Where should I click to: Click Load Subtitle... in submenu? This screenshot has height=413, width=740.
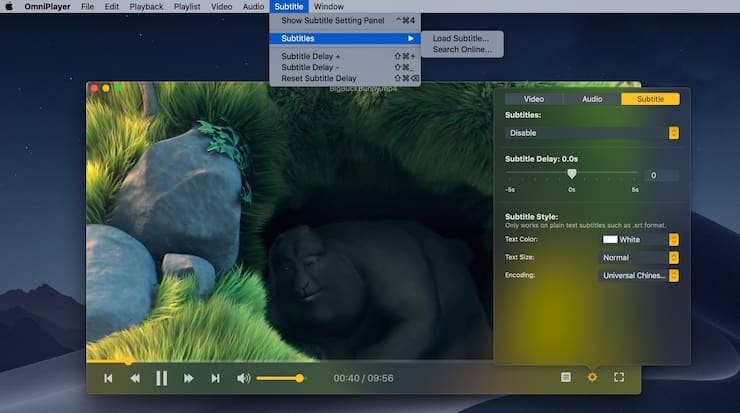(462, 38)
